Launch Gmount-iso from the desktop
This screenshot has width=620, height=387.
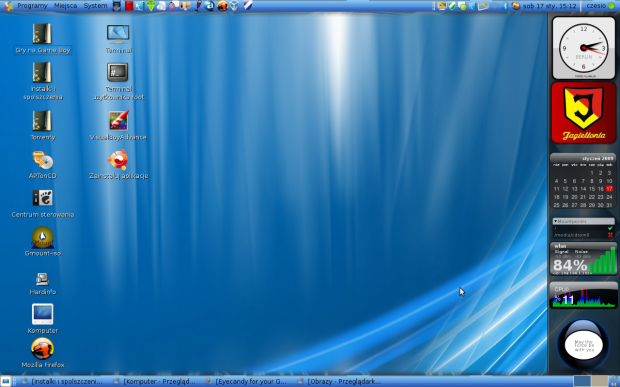(42, 242)
